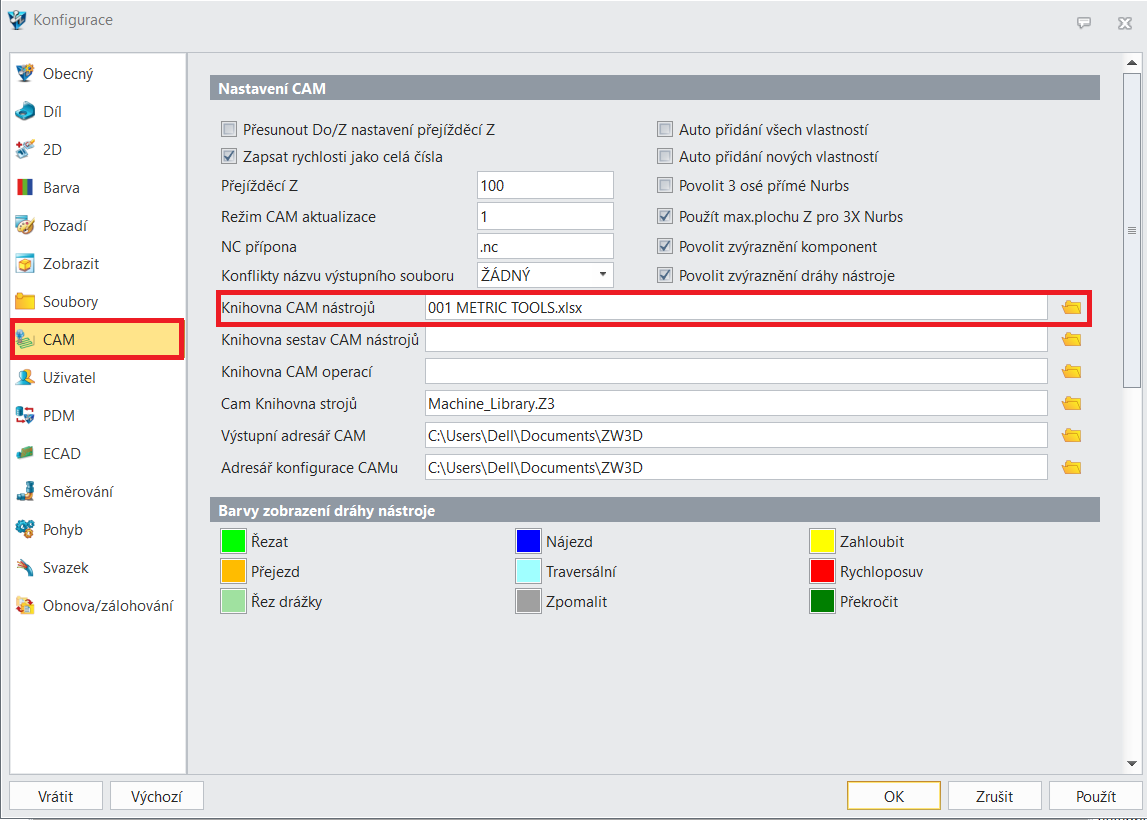Select the Díl category icon
The image size is (1147, 820).
(25, 112)
